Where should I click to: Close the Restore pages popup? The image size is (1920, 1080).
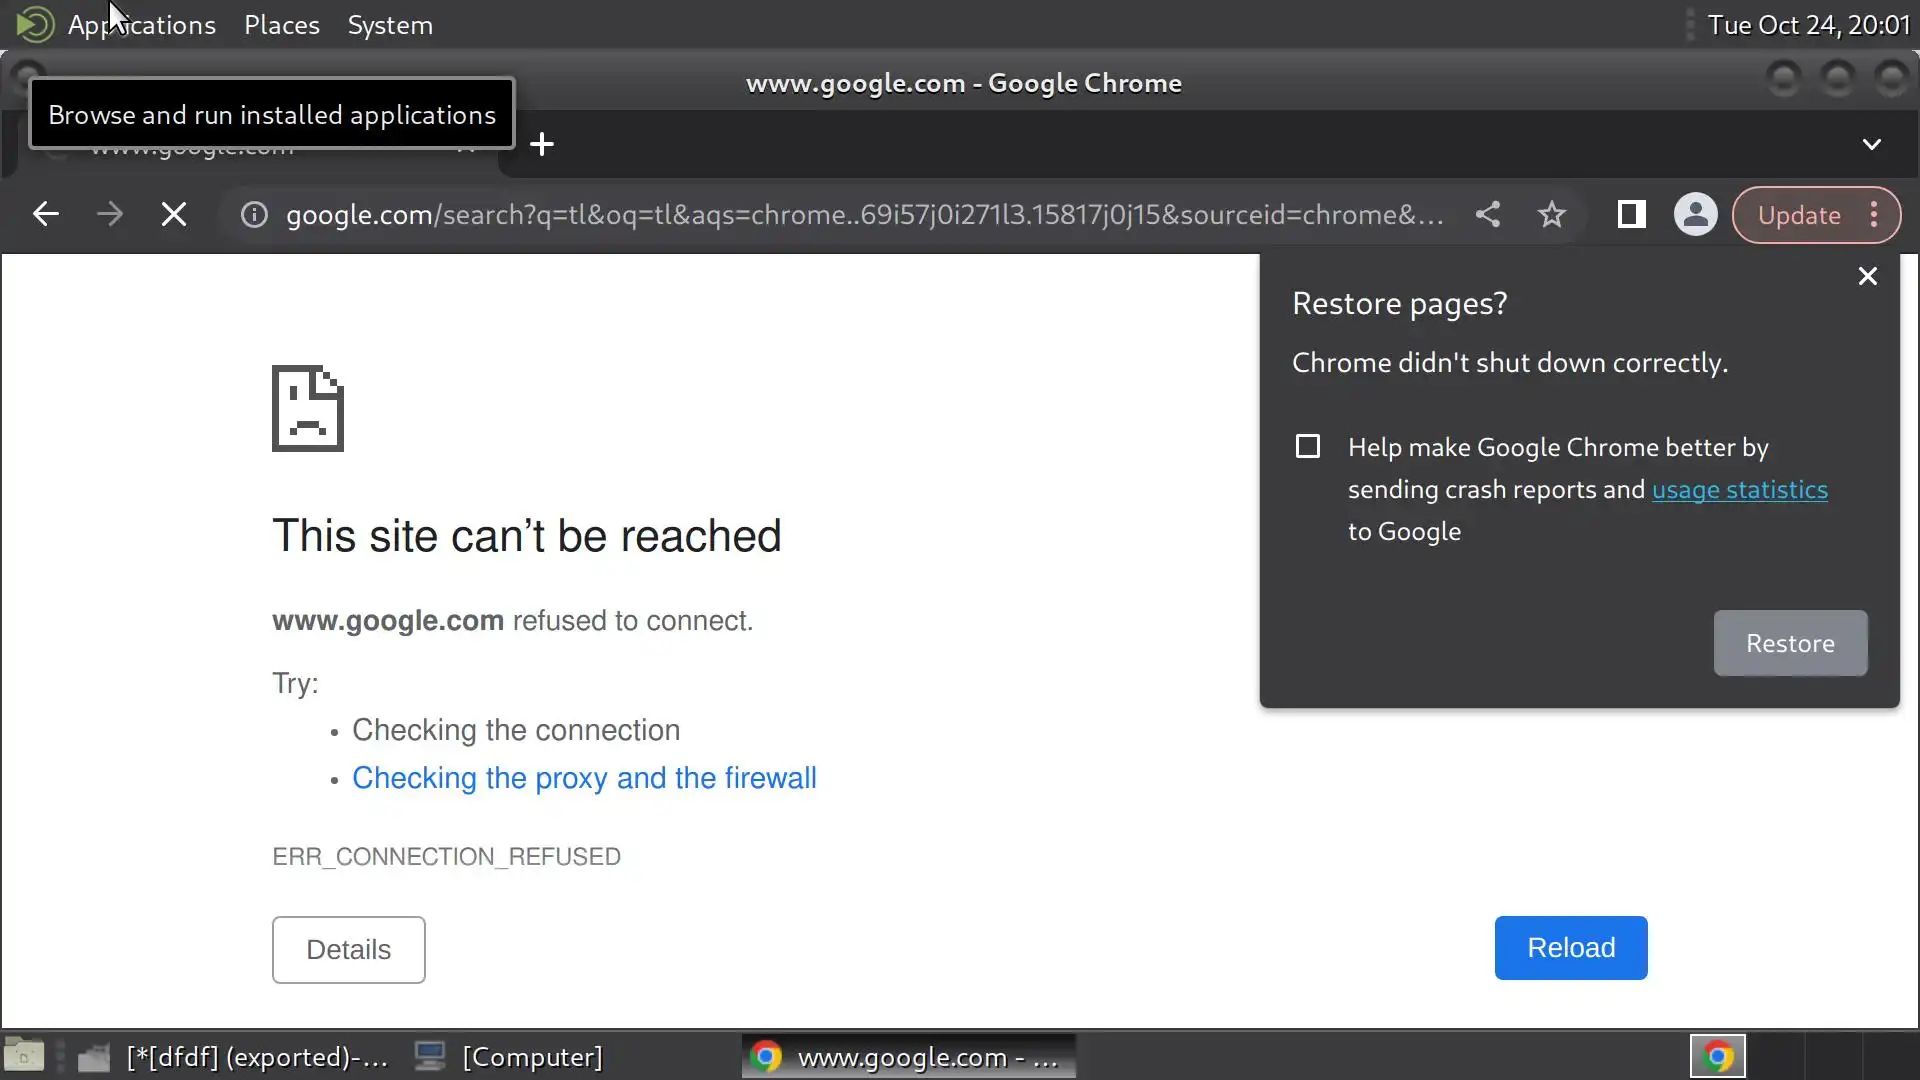(x=1867, y=276)
